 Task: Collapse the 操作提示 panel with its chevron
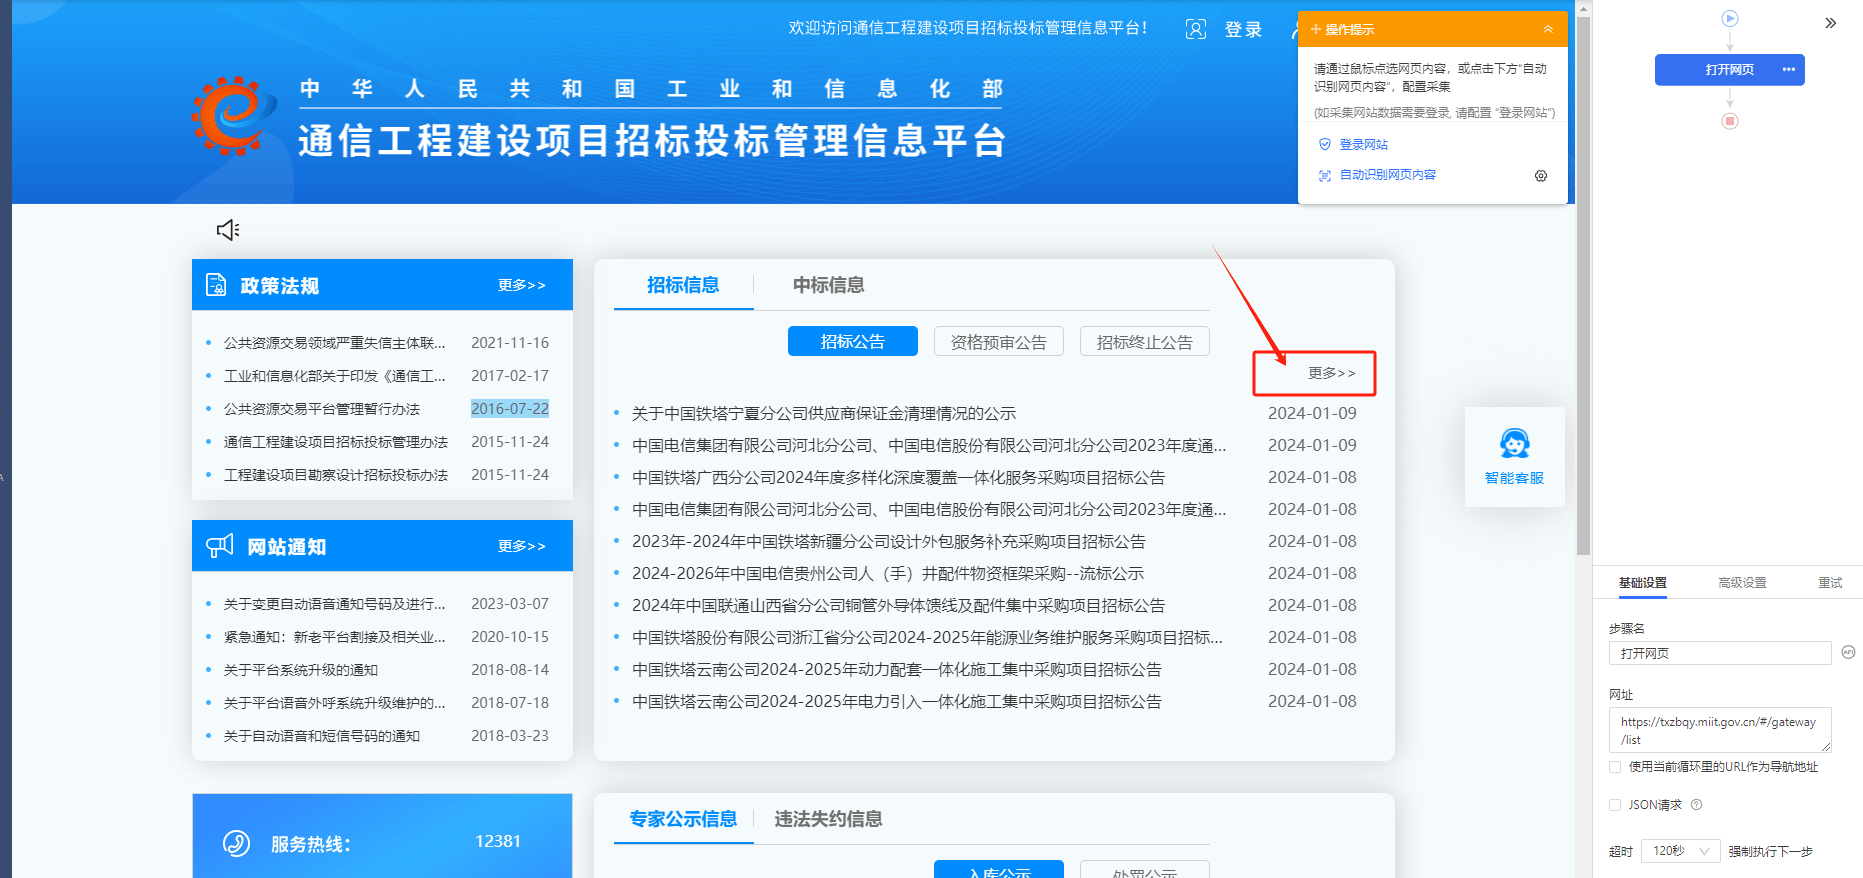click(x=1548, y=29)
